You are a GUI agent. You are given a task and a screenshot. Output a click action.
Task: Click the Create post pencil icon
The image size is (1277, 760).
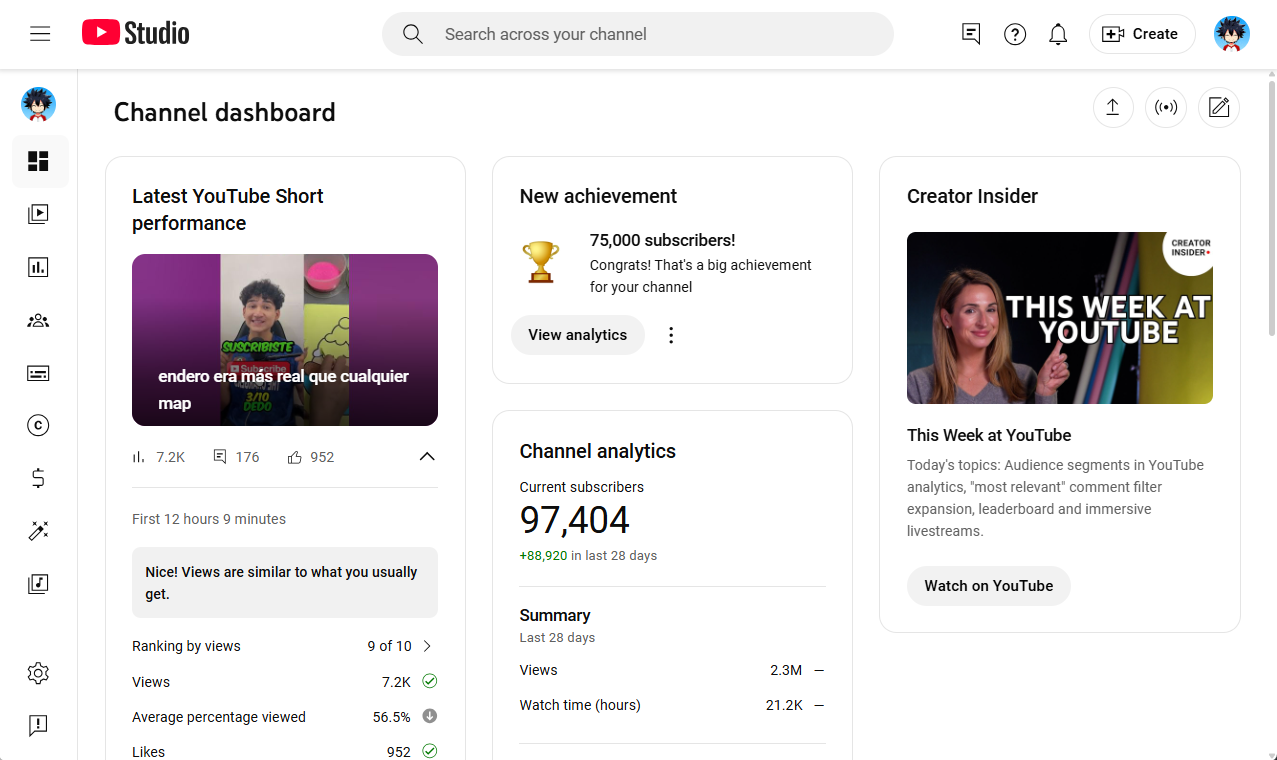click(1219, 107)
